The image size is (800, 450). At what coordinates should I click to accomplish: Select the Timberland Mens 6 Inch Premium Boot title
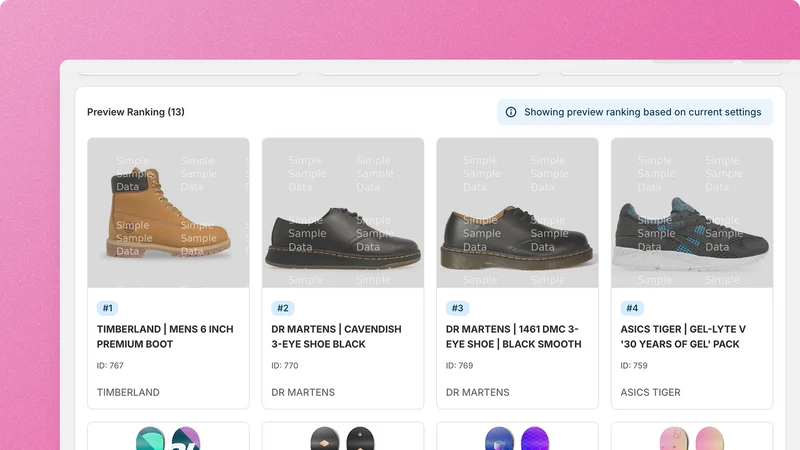coord(165,337)
